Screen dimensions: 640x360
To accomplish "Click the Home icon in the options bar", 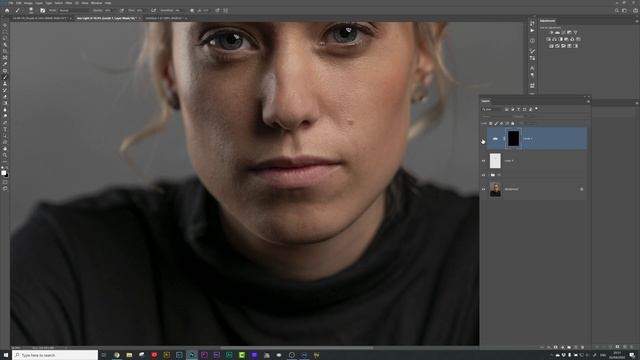I will [7, 11].
